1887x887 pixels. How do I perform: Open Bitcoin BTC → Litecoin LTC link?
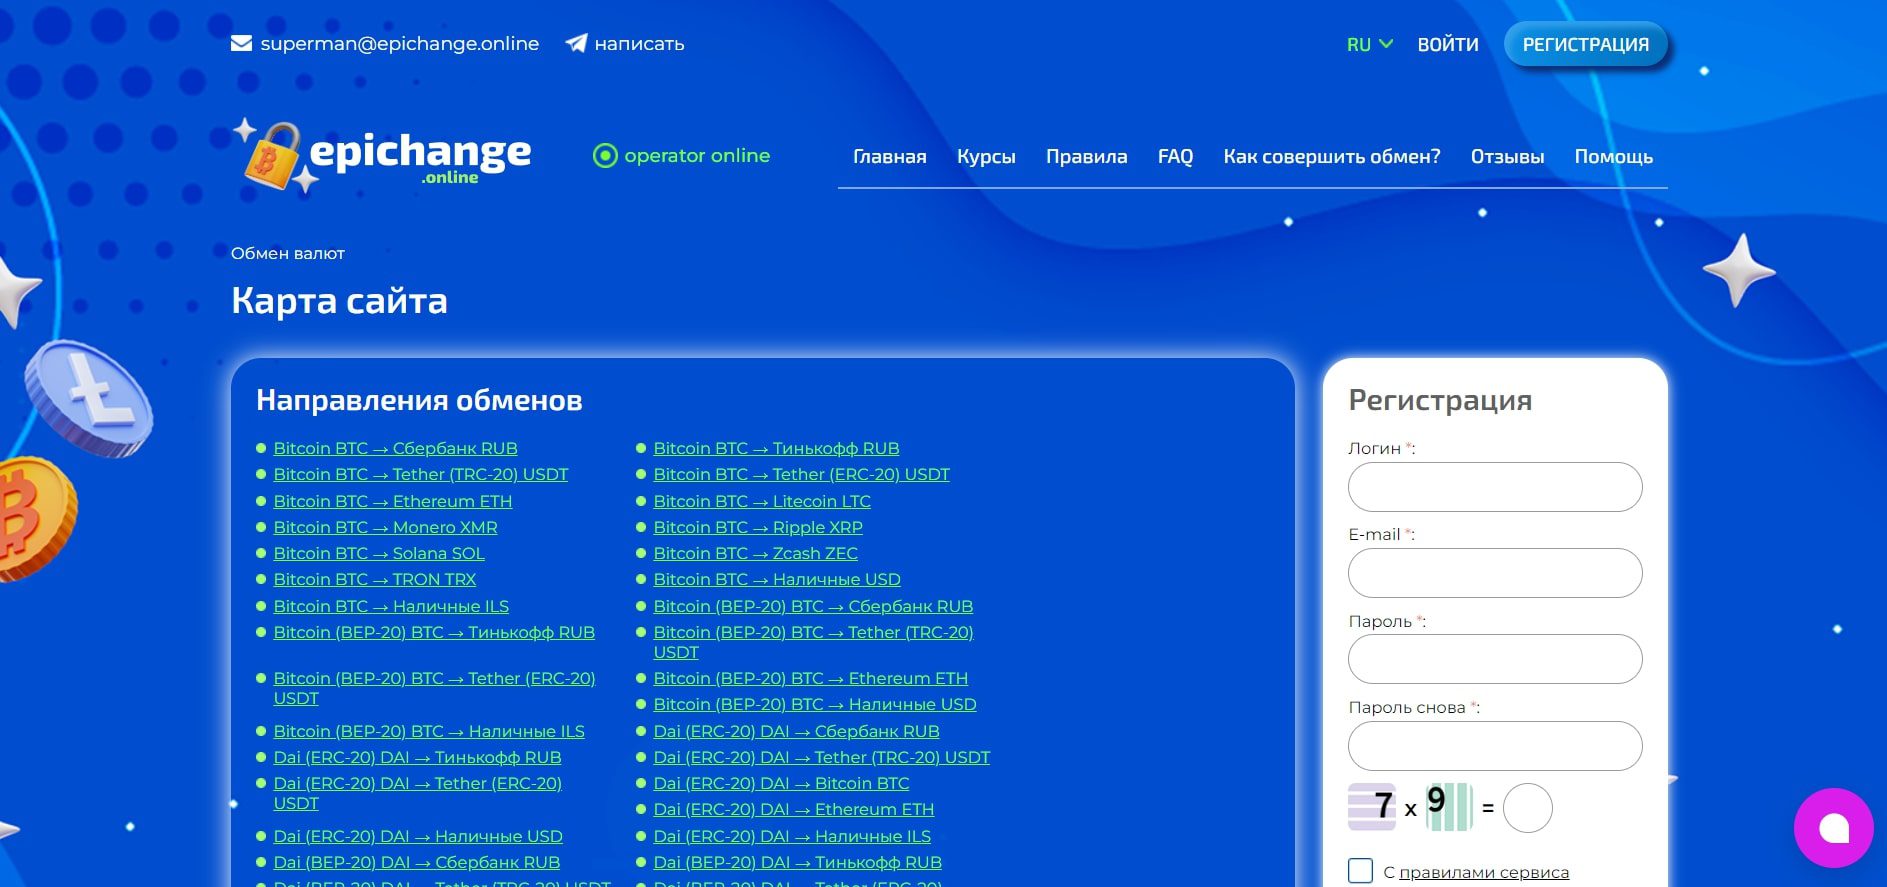[x=762, y=501]
